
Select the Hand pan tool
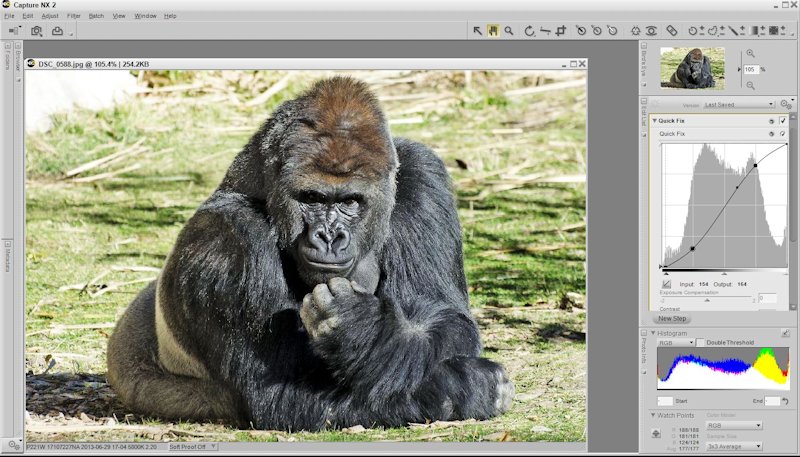pos(493,31)
